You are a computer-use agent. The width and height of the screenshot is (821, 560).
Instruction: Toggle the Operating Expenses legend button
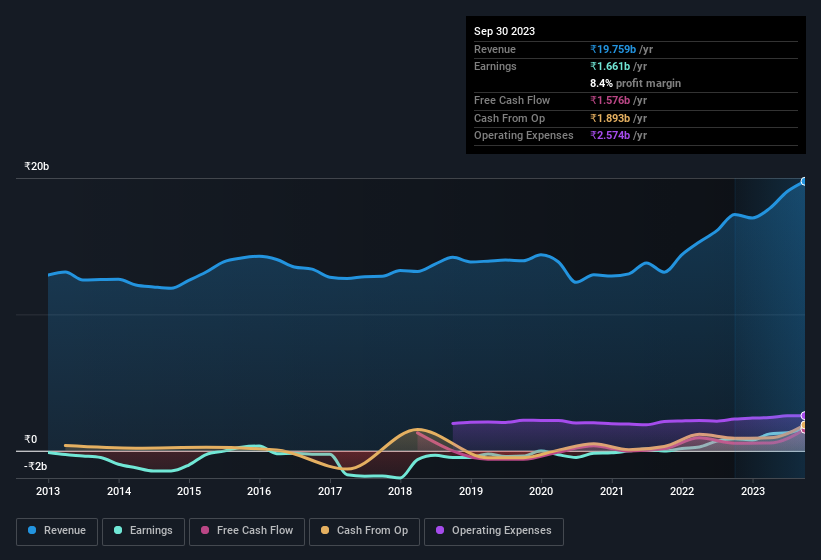pyautogui.click(x=494, y=531)
